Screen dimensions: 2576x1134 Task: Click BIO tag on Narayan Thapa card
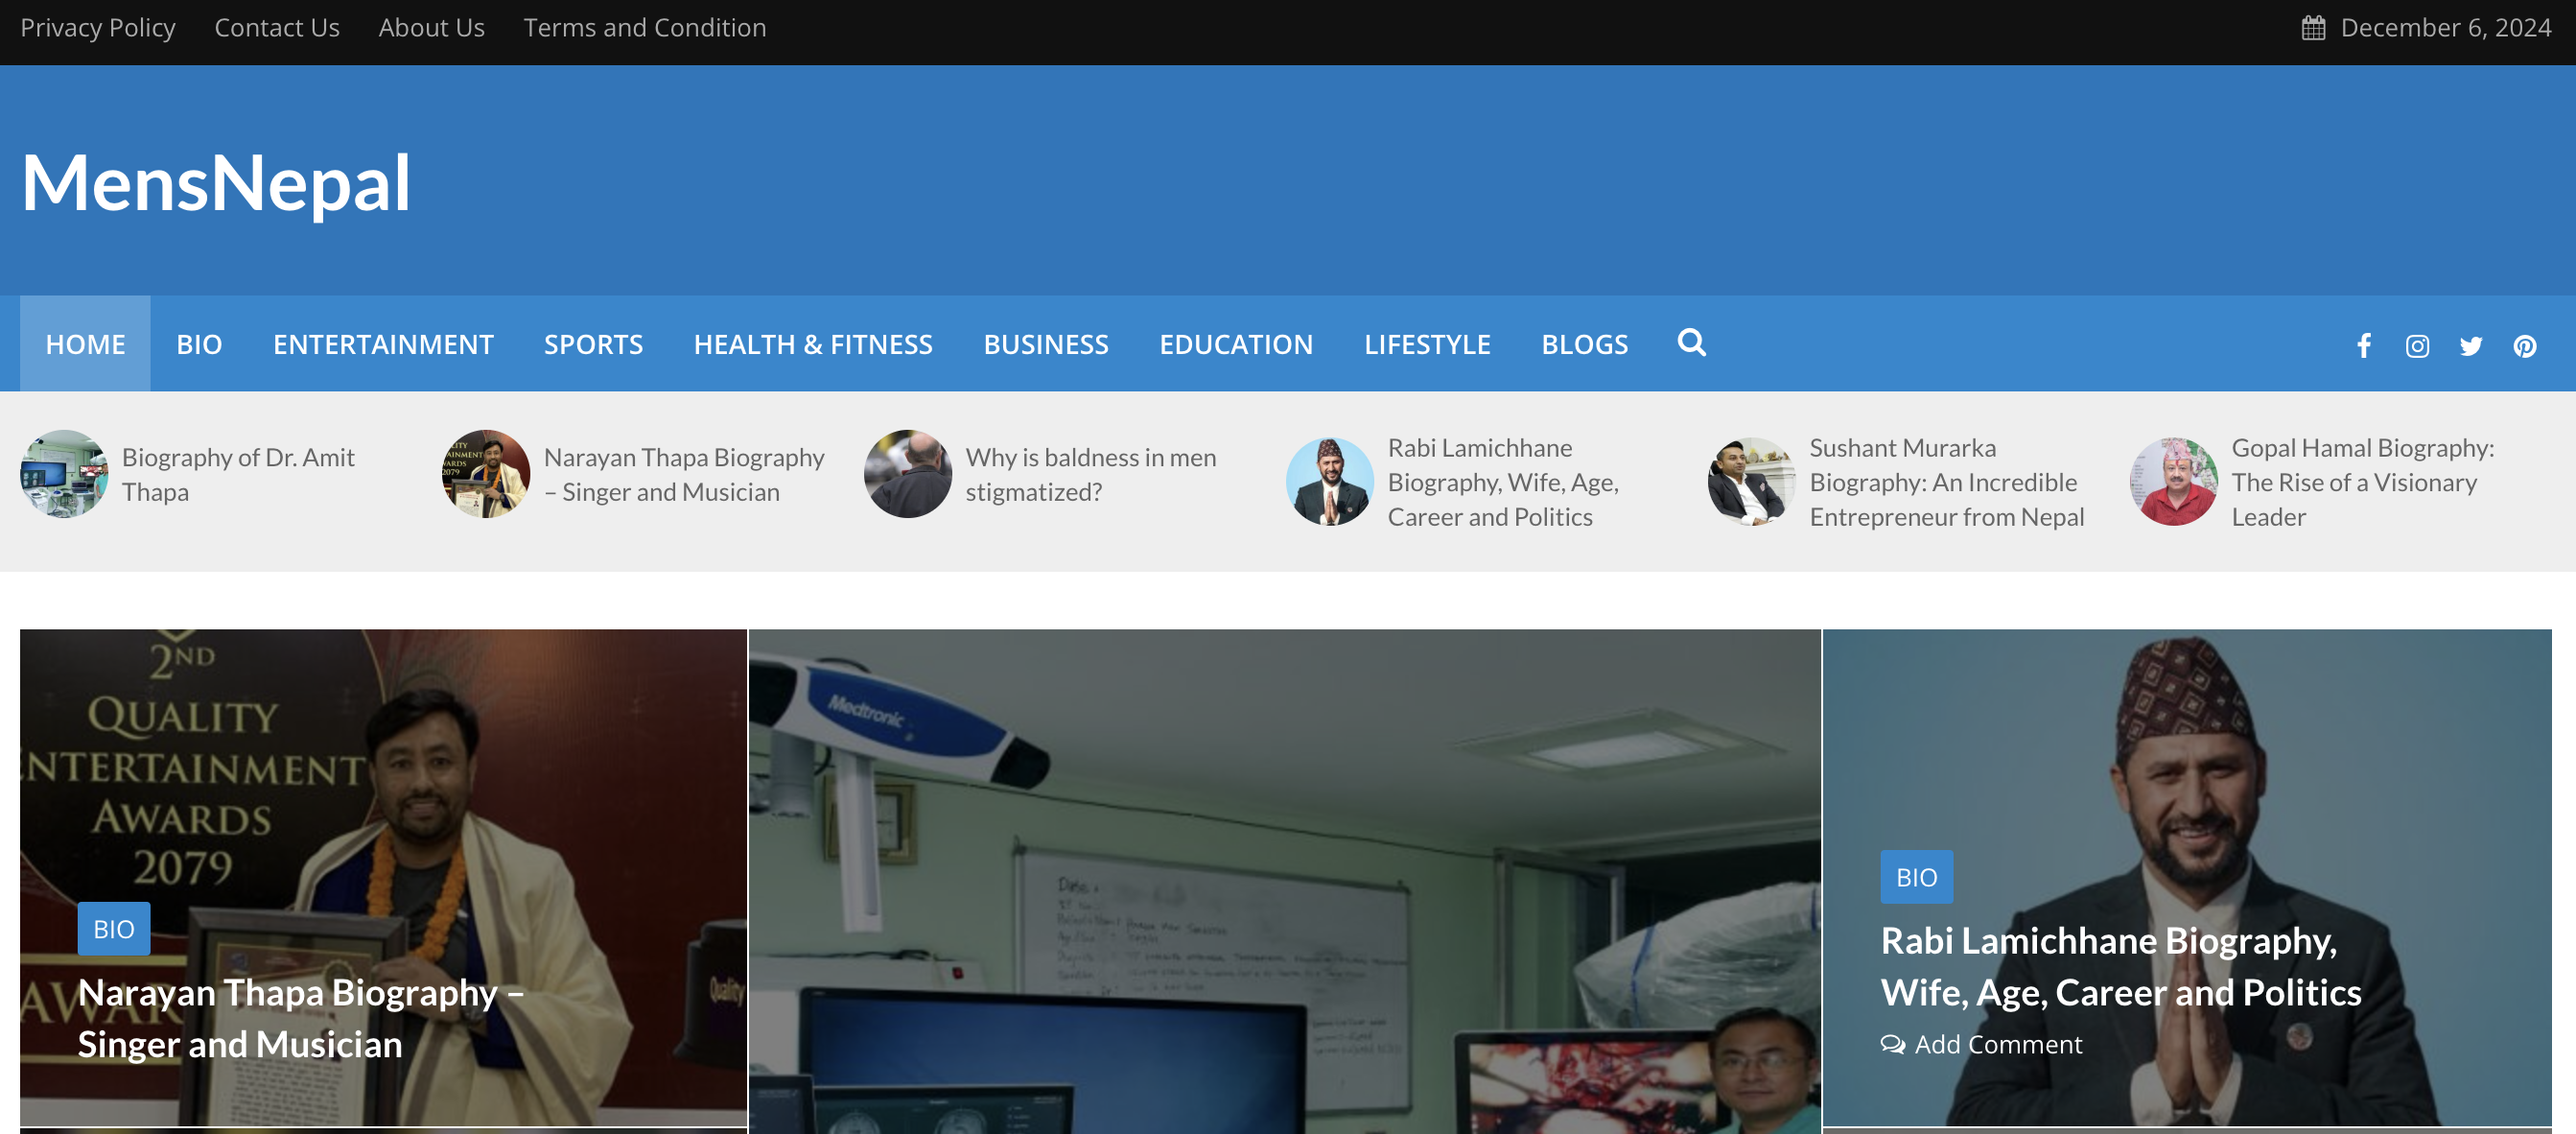pos(114,929)
